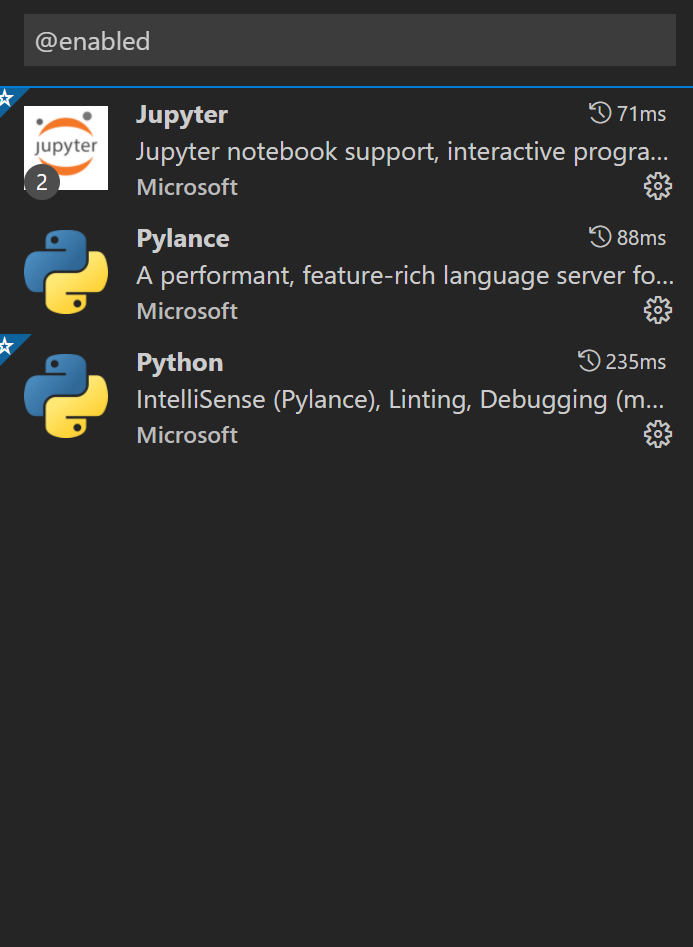Click Jupyter's circular 2 count badge
Image resolution: width=693 pixels, height=947 pixels.
point(40,183)
